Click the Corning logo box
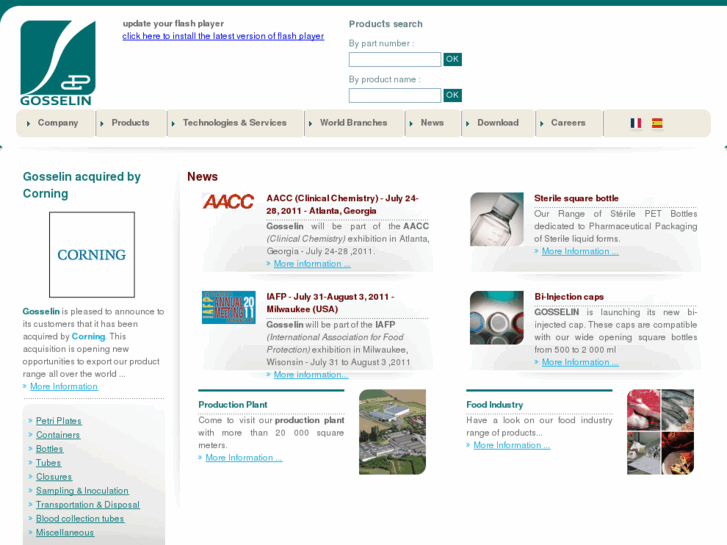This screenshot has height=545, width=727. pyautogui.click(x=92, y=255)
